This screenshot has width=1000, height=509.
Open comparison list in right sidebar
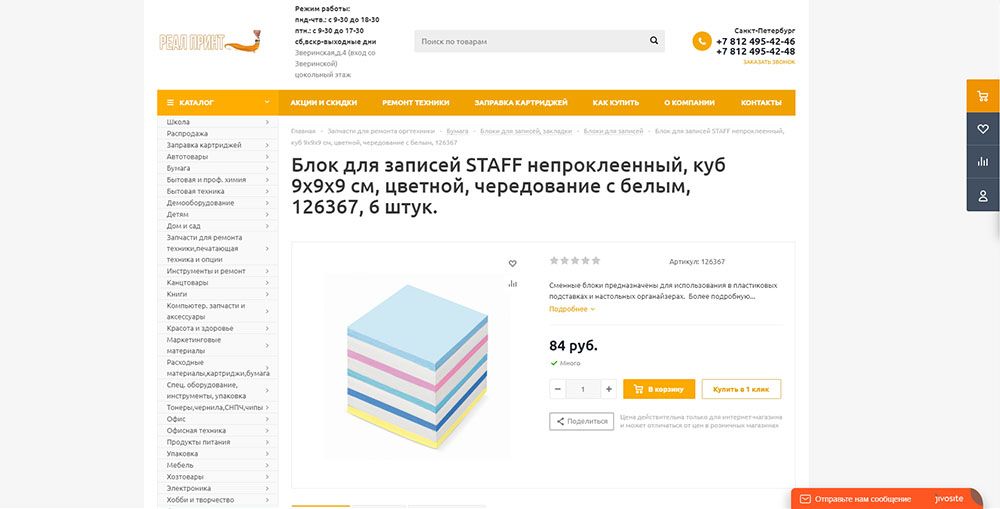click(982, 162)
